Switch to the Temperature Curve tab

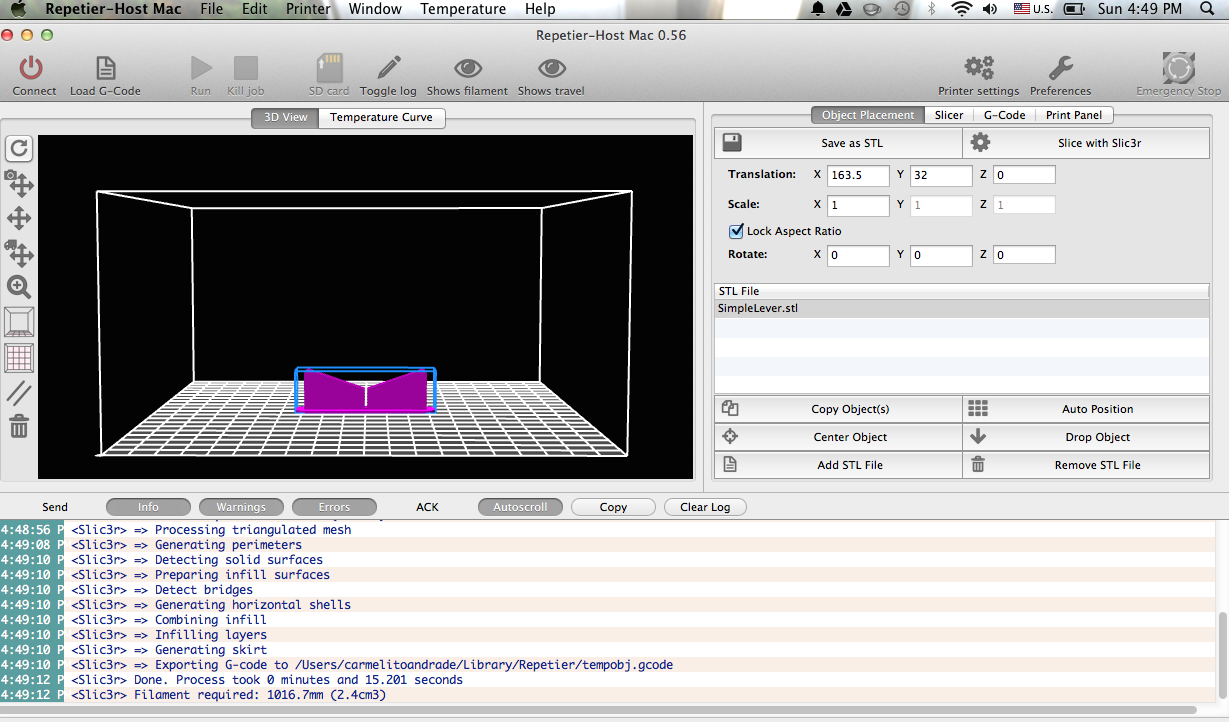click(381, 117)
